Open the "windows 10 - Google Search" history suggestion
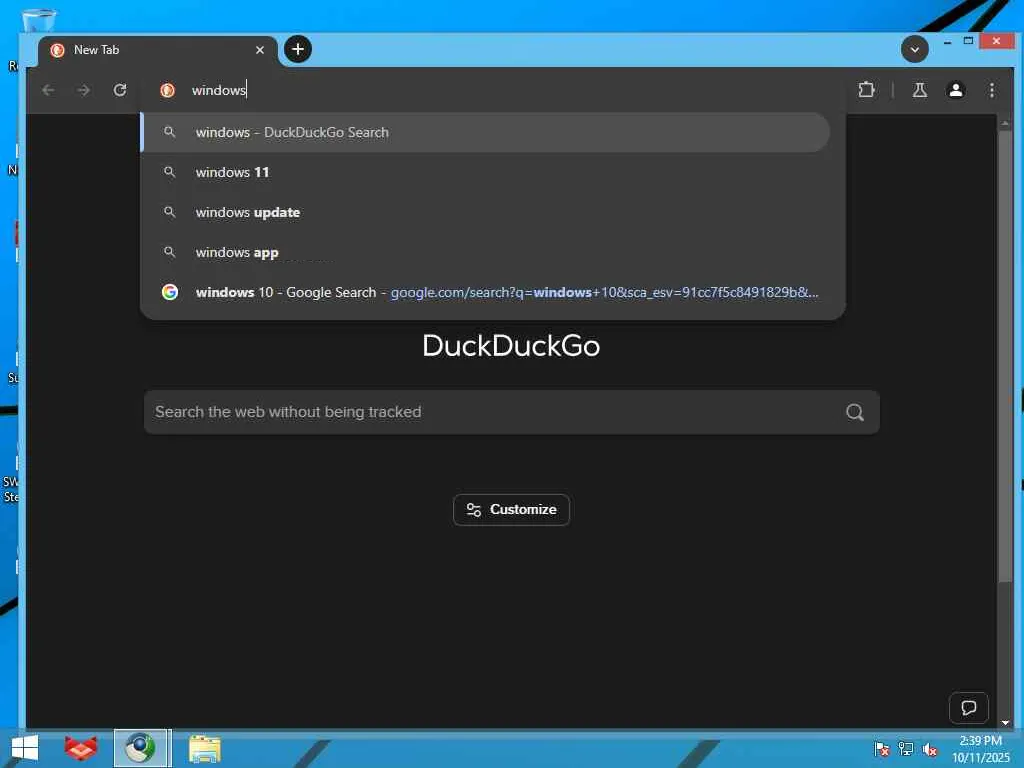1024x768 pixels. (x=486, y=292)
